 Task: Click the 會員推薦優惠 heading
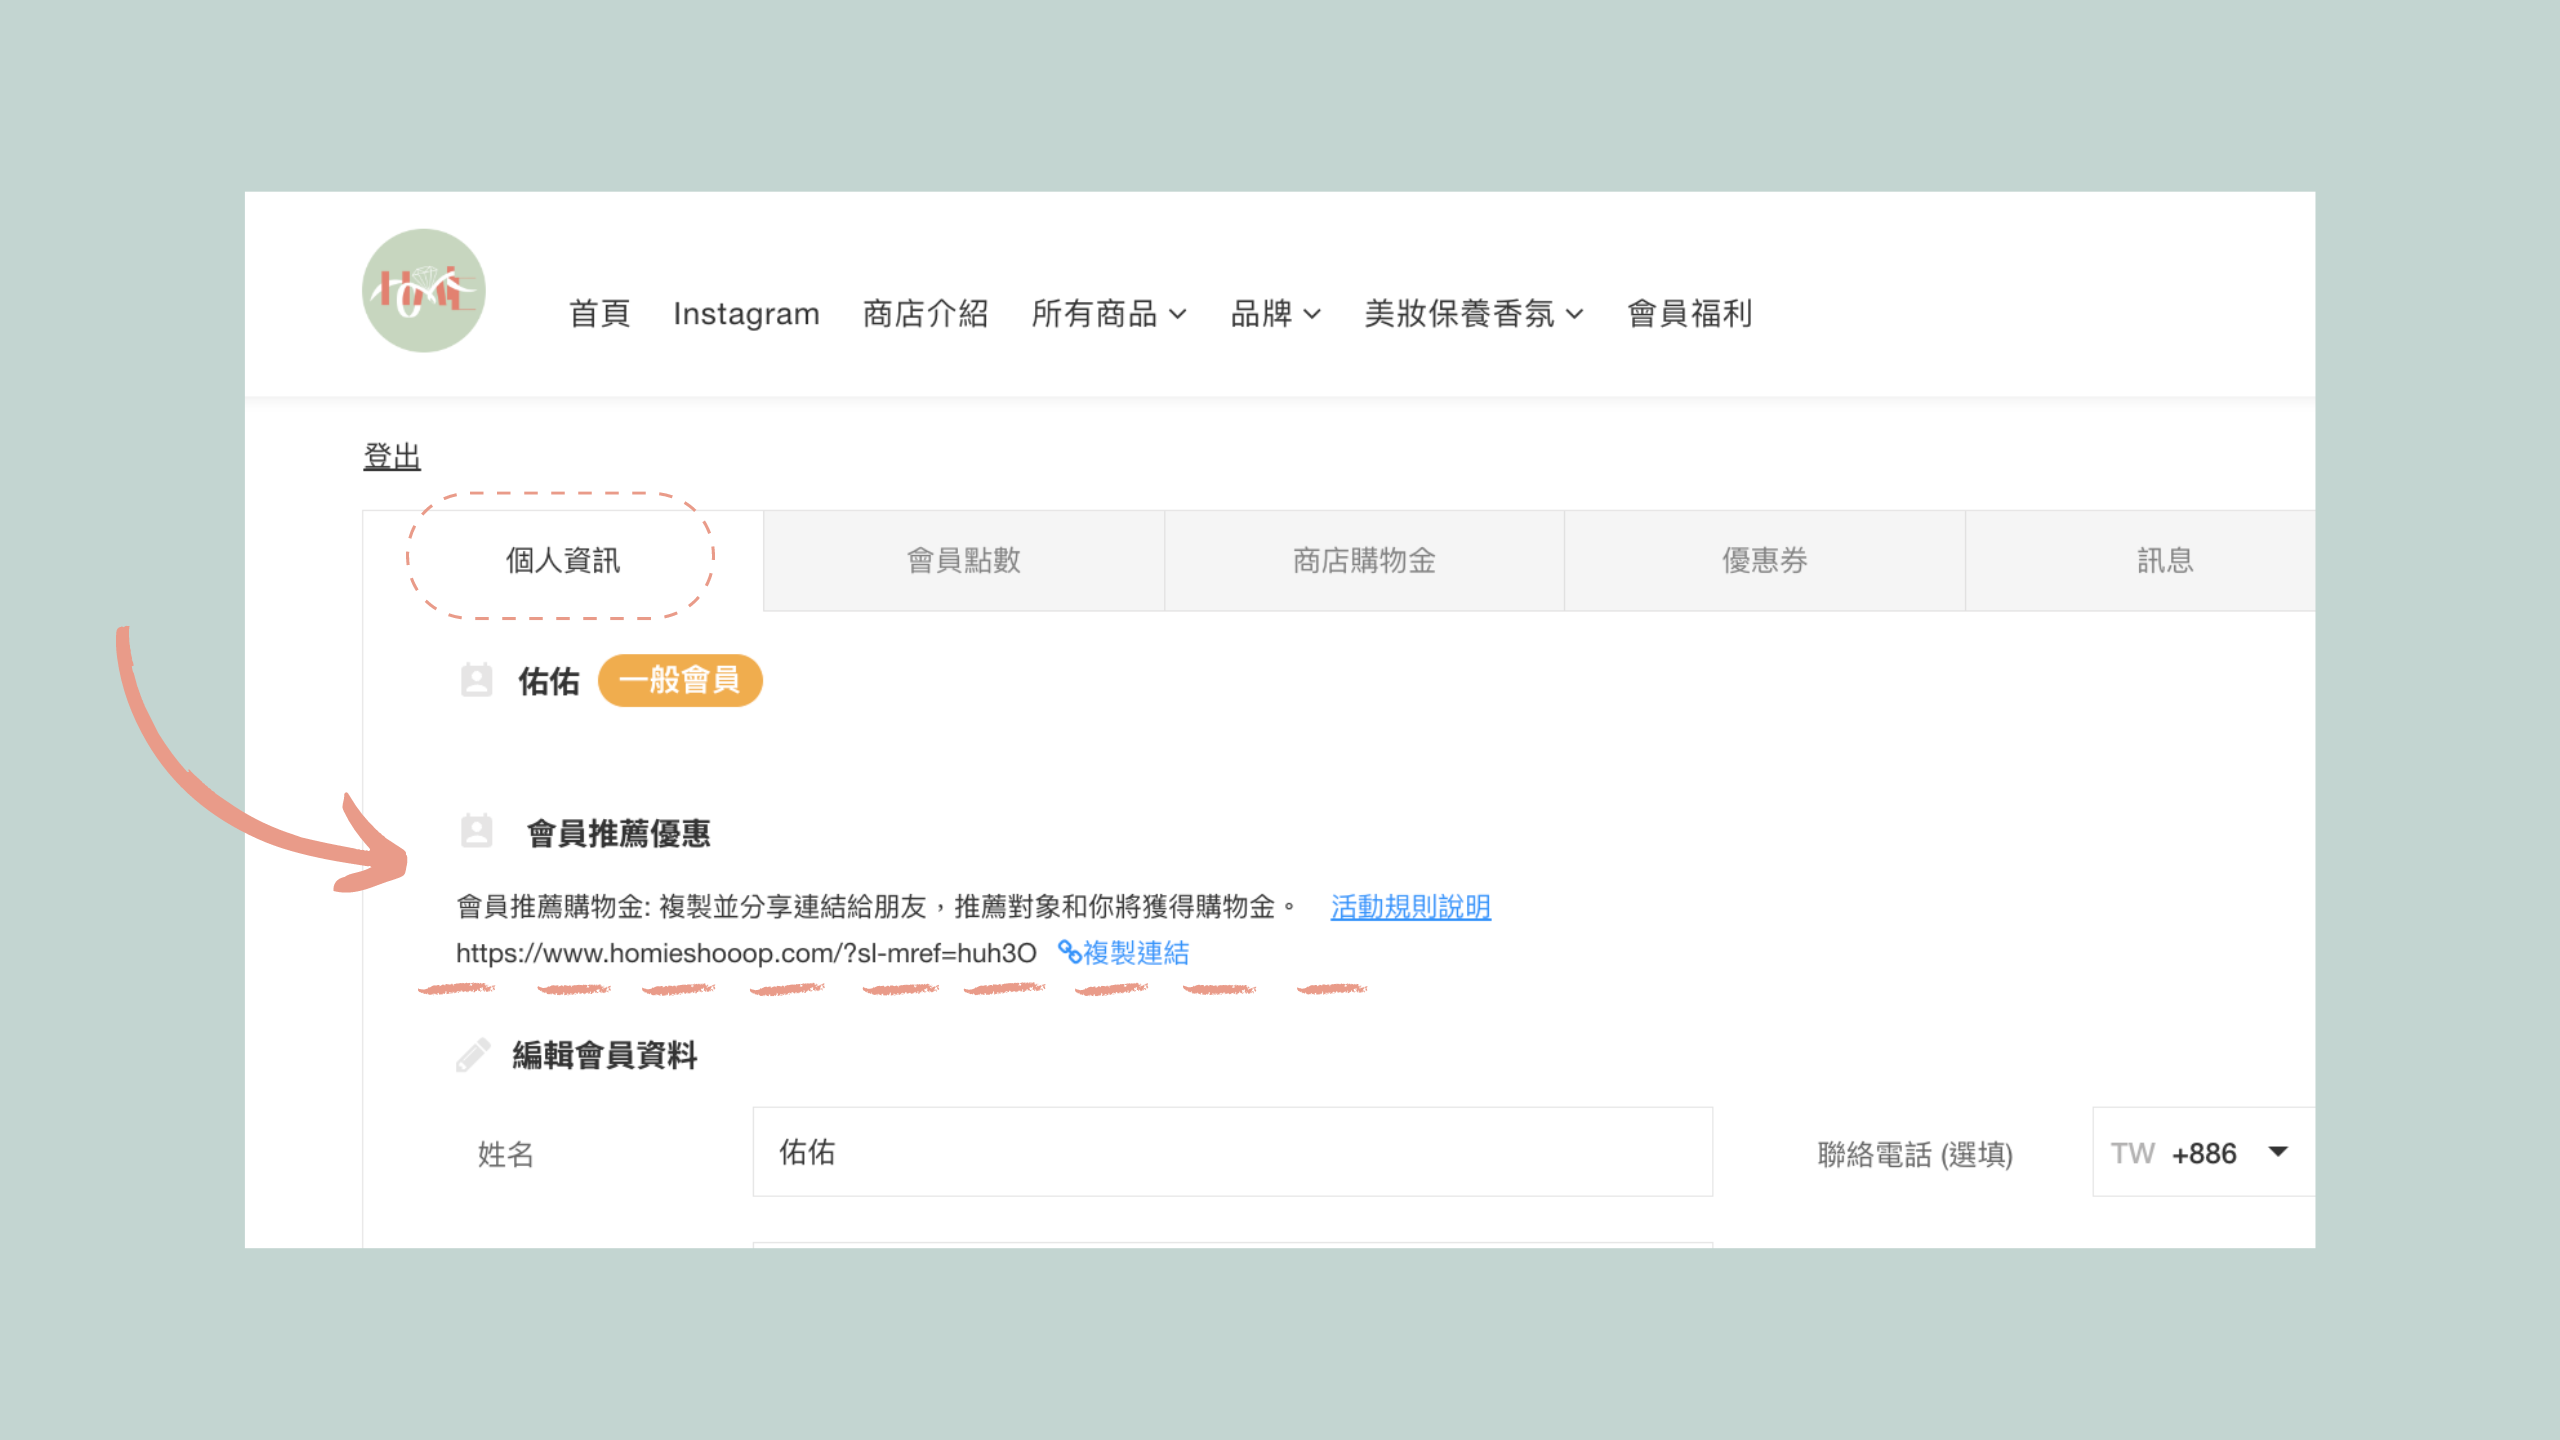[619, 833]
